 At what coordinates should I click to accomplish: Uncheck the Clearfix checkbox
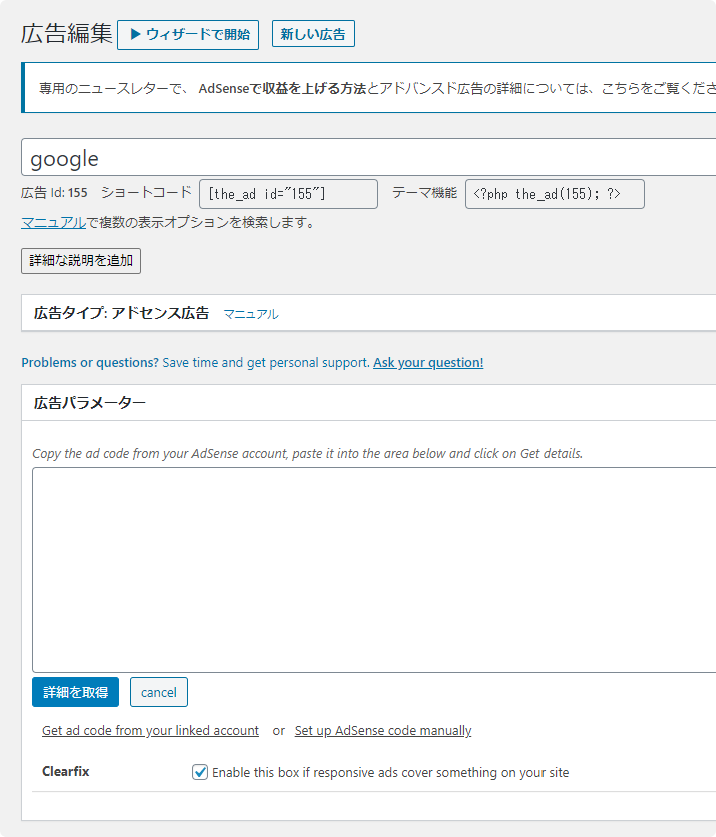[200, 772]
